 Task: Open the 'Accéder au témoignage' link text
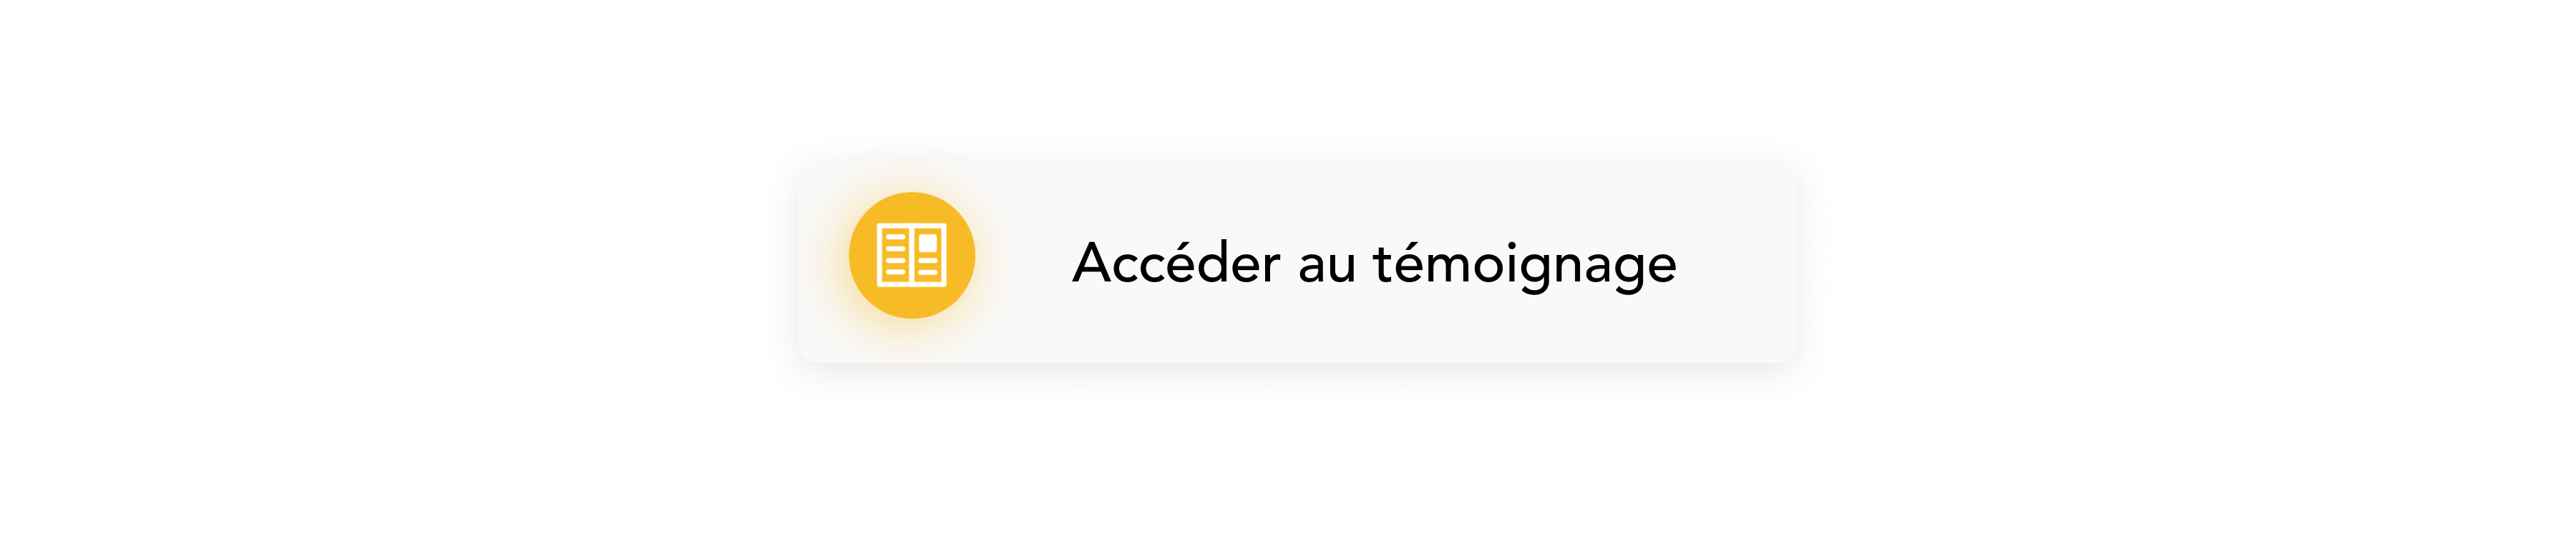tap(1374, 264)
